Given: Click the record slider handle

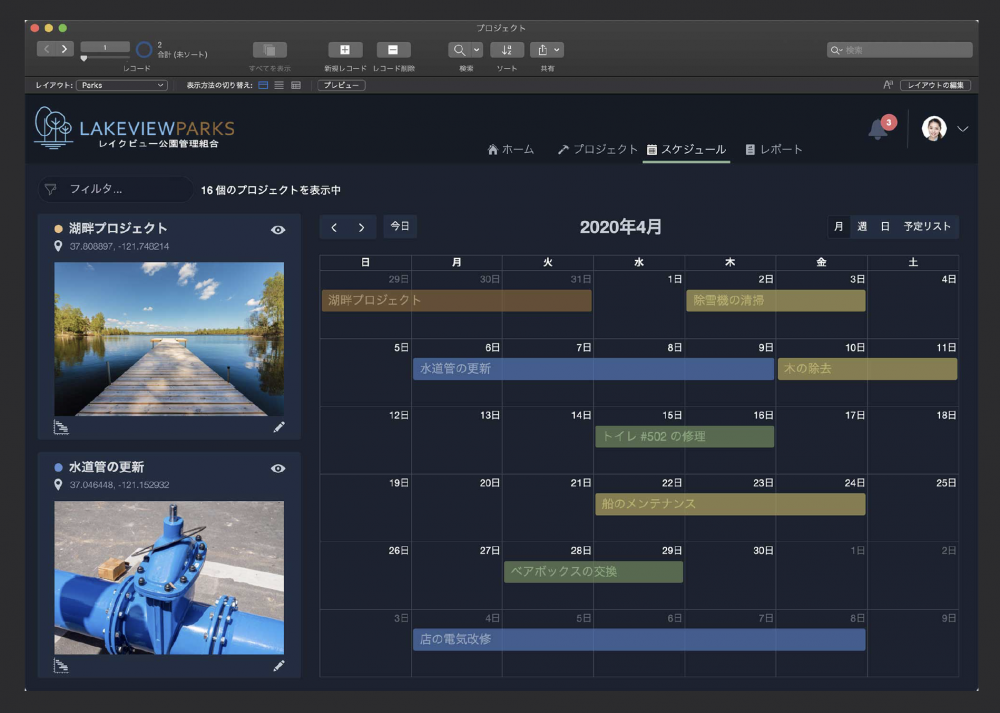Looking at the screenshot, I should pyautogui.click(x=84, y=59).
